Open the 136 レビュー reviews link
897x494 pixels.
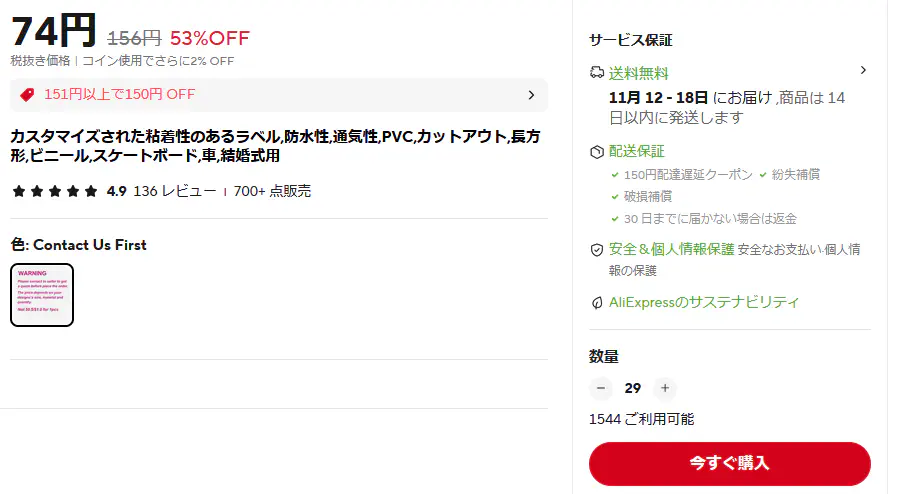tap(174, 191)
